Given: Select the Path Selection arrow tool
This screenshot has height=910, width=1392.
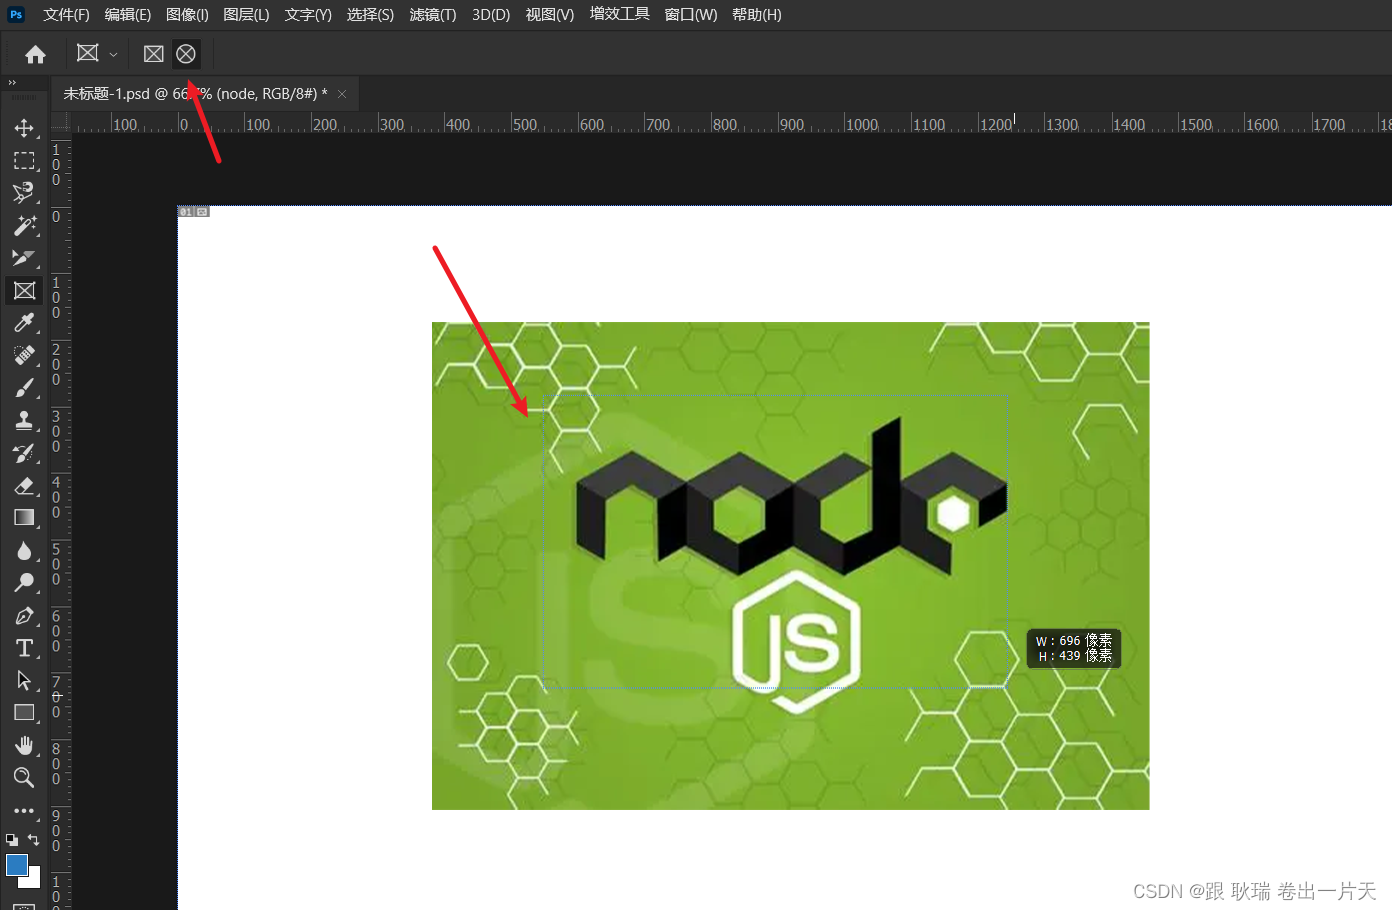Looking at the screenshot, I should point(24,681).
